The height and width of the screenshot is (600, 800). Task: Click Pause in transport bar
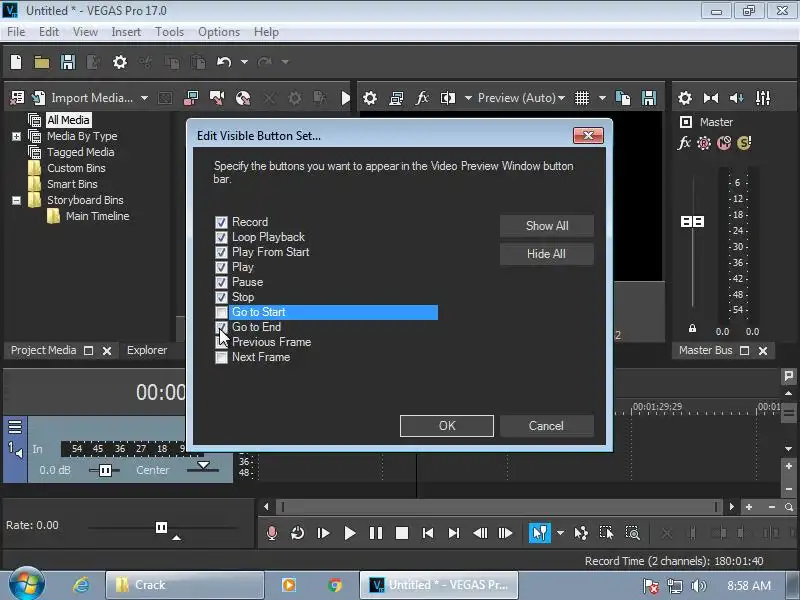point(376,533)
